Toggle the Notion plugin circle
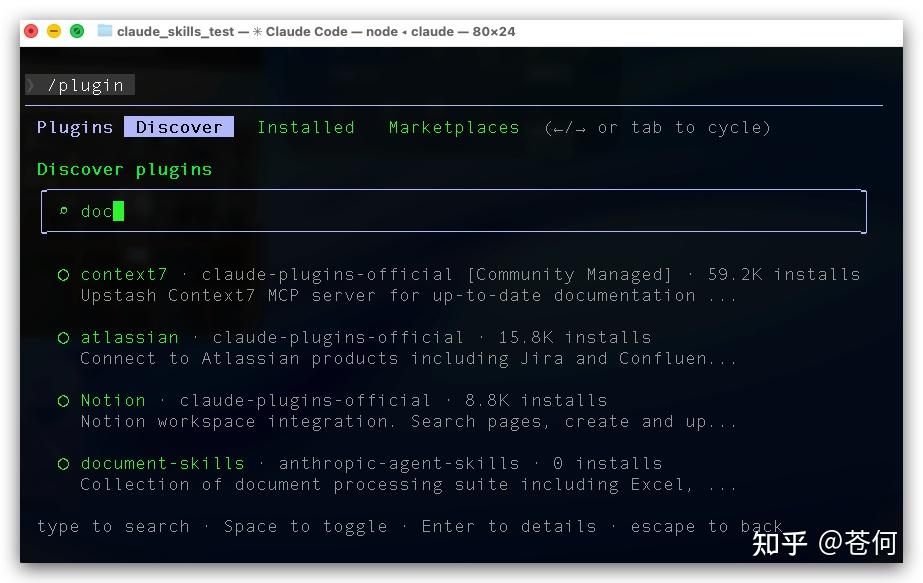Screen dimensions: 923x583 click(x=64, y=401)
